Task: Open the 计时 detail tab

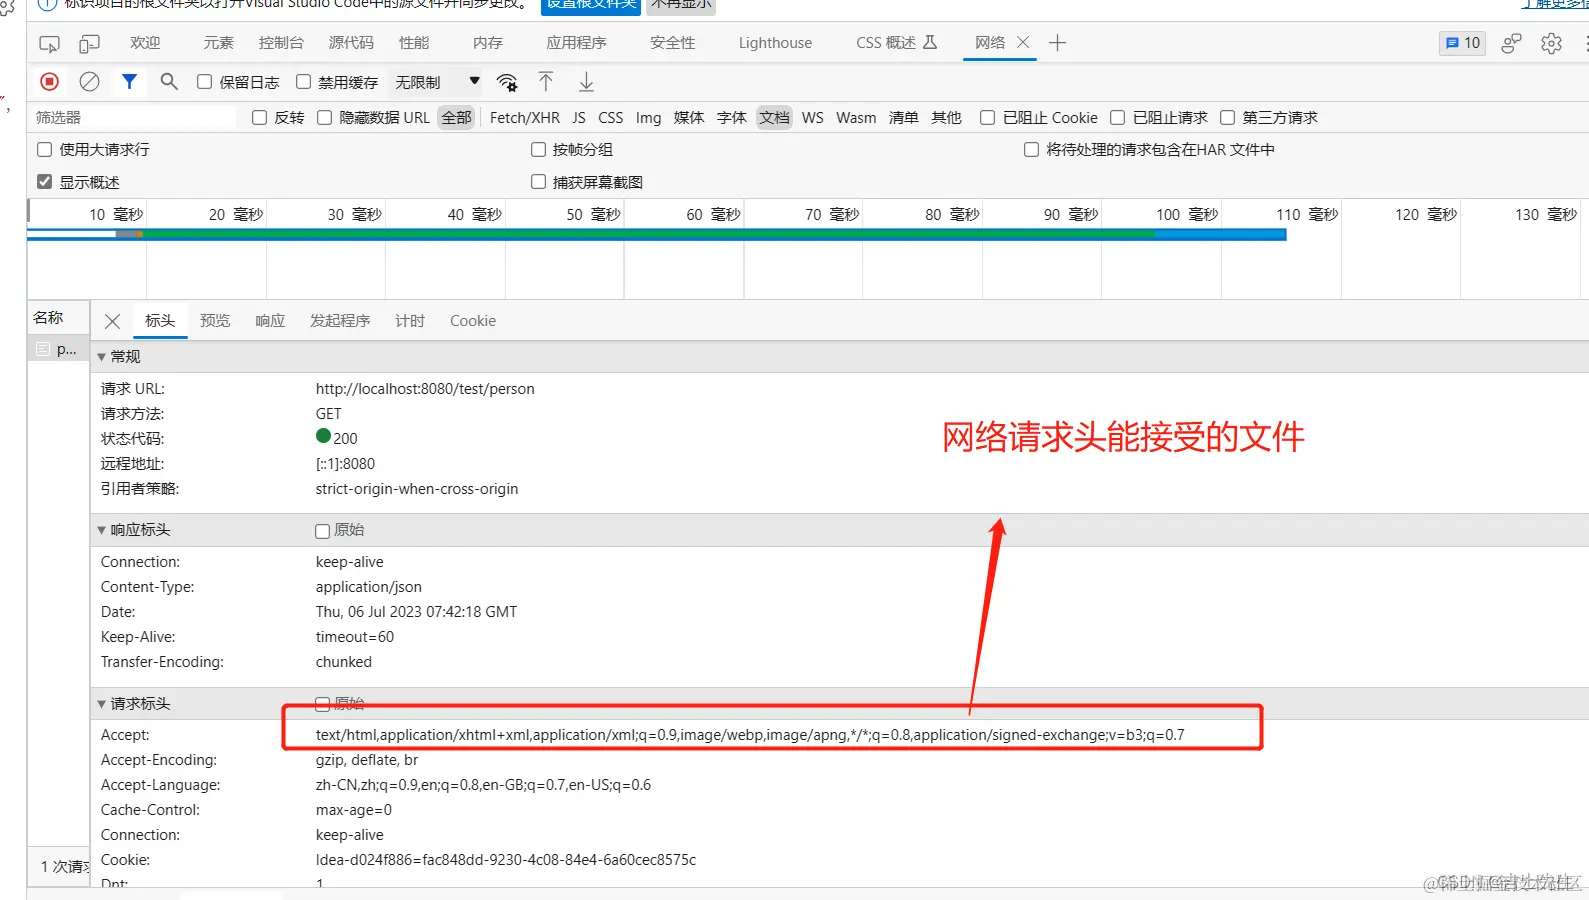Action: tap(410, 321)
